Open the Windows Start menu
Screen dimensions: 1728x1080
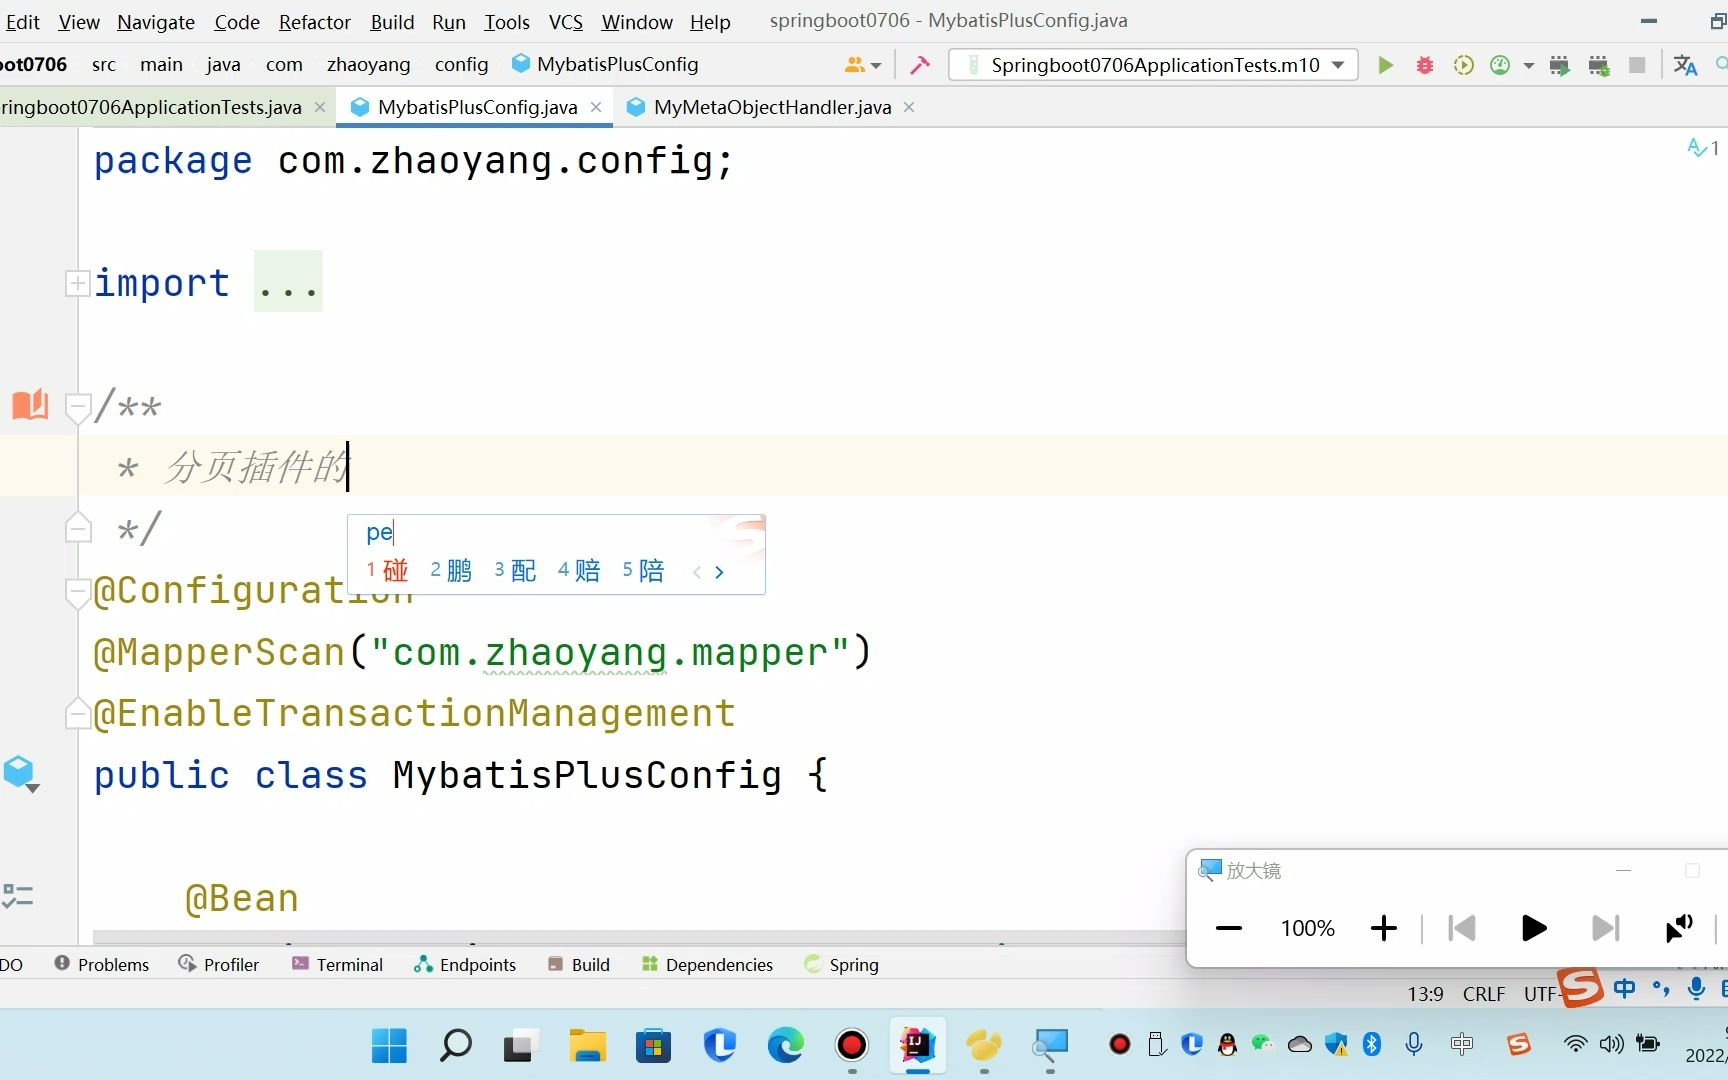point(389,1045)
